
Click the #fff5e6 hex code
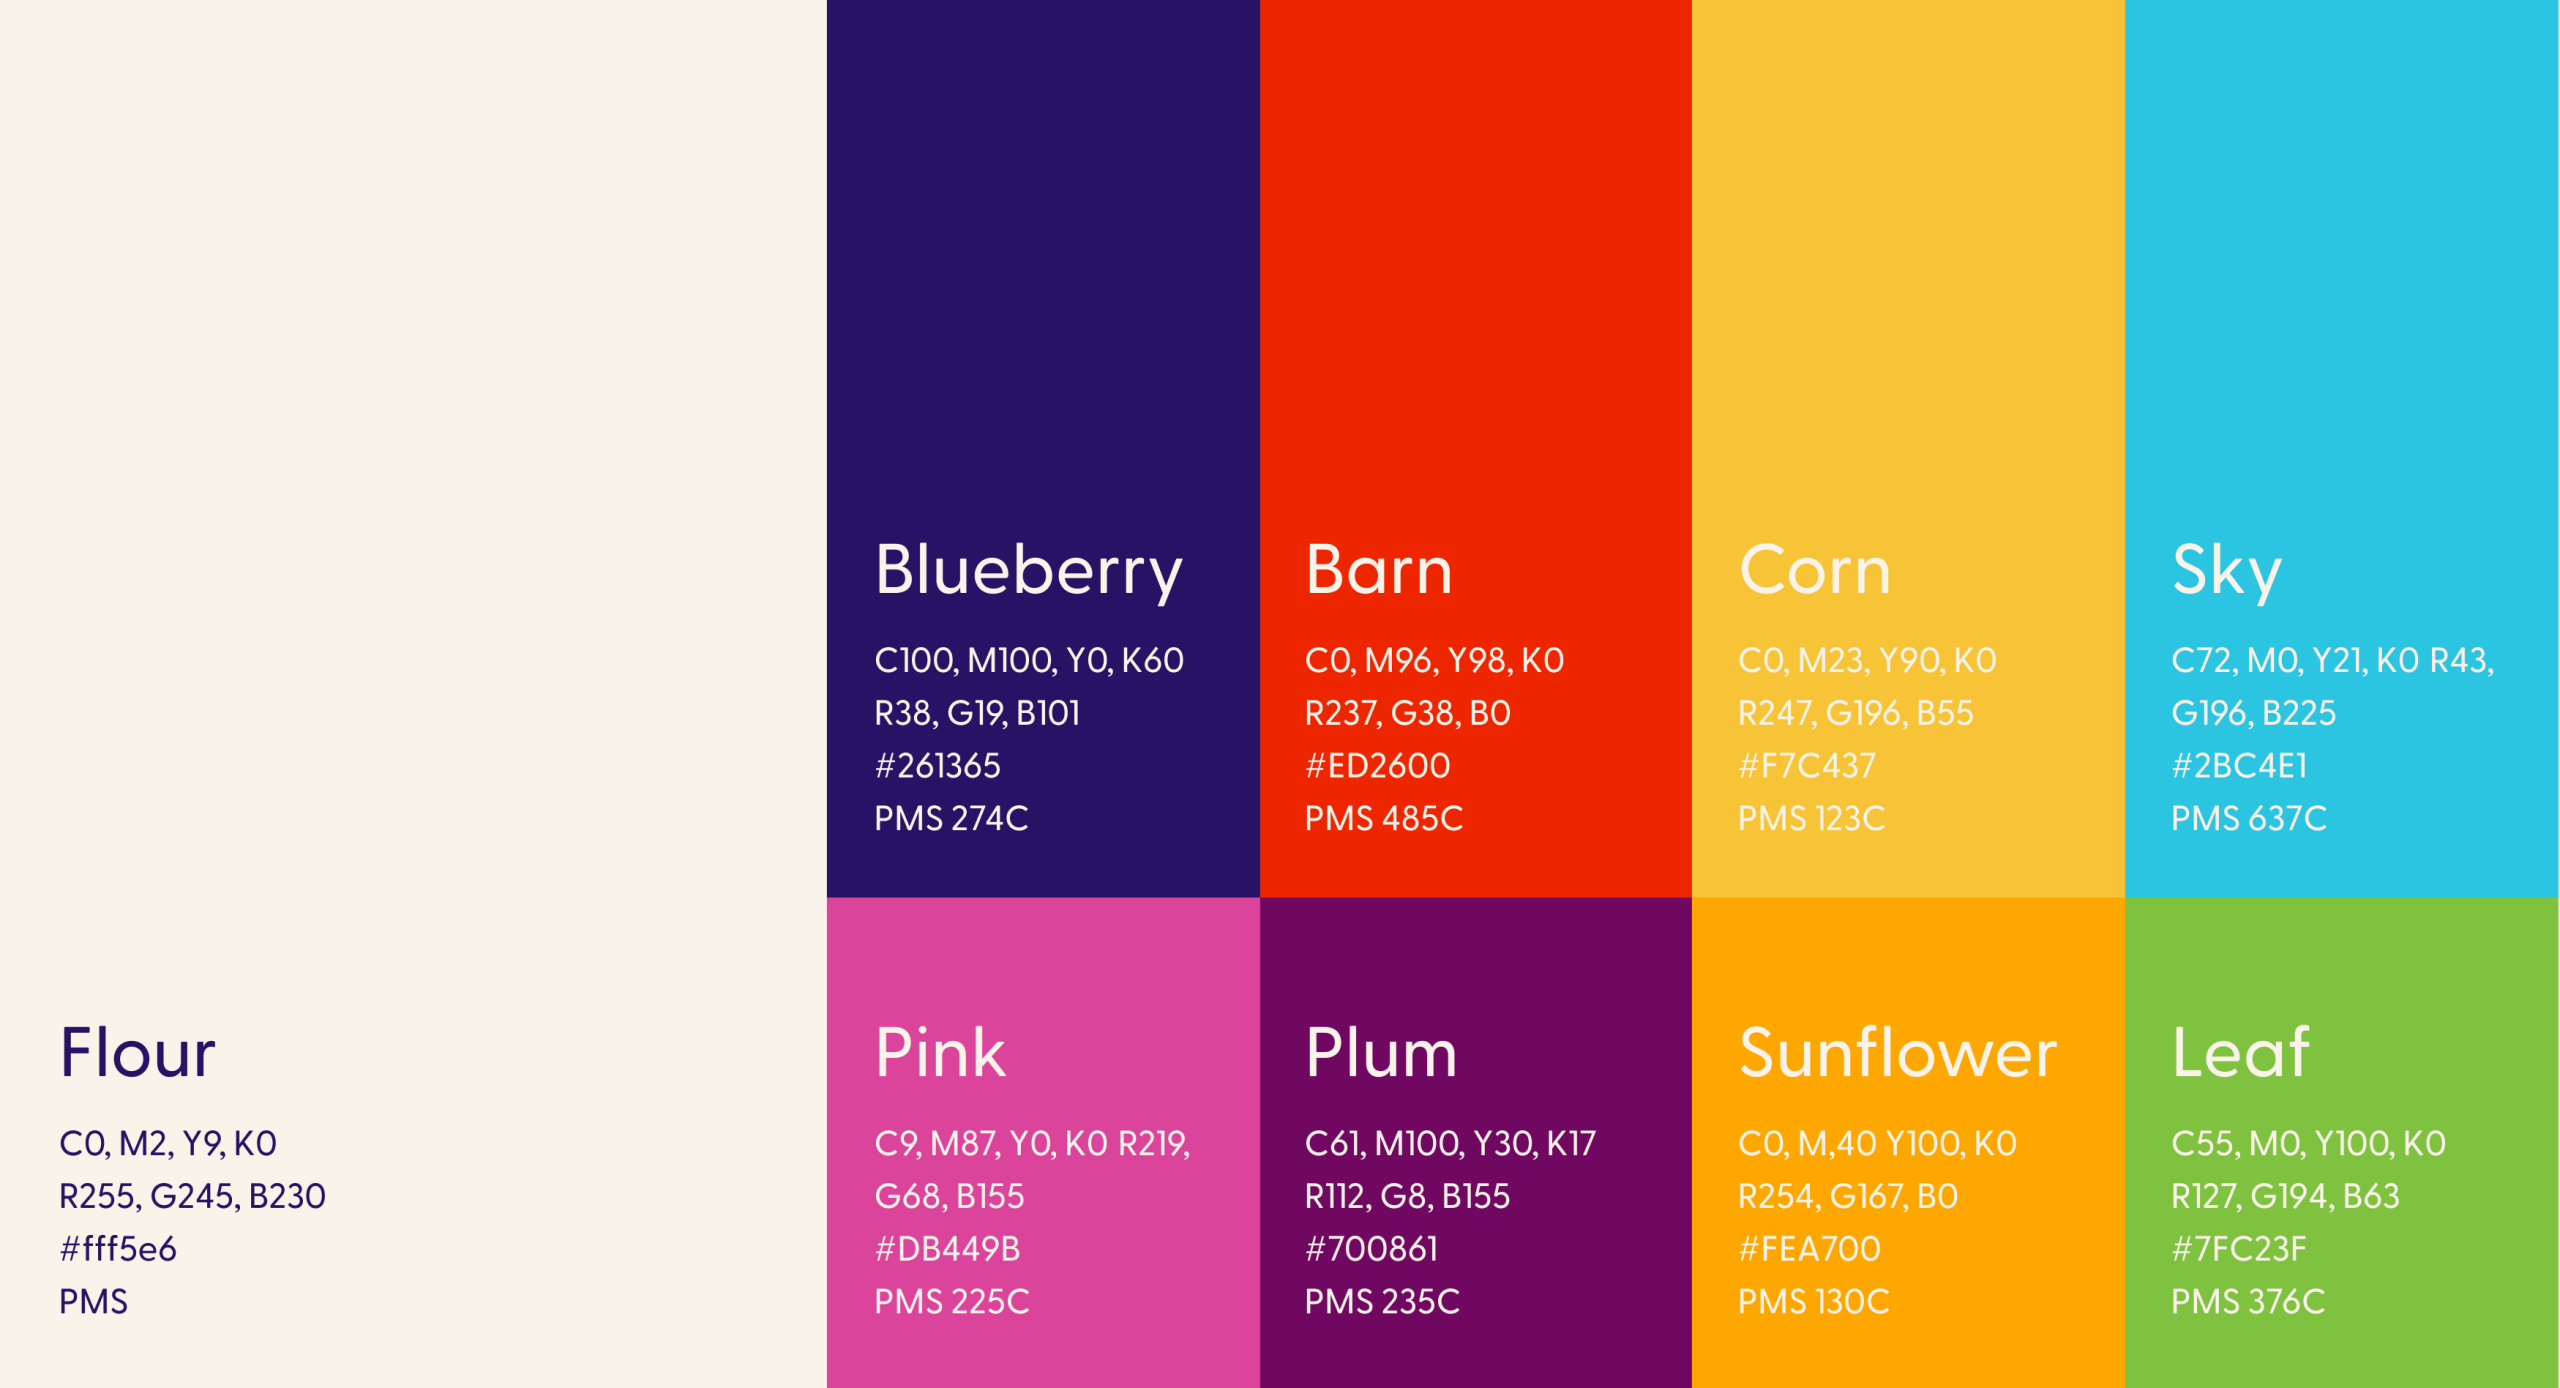118,1249
